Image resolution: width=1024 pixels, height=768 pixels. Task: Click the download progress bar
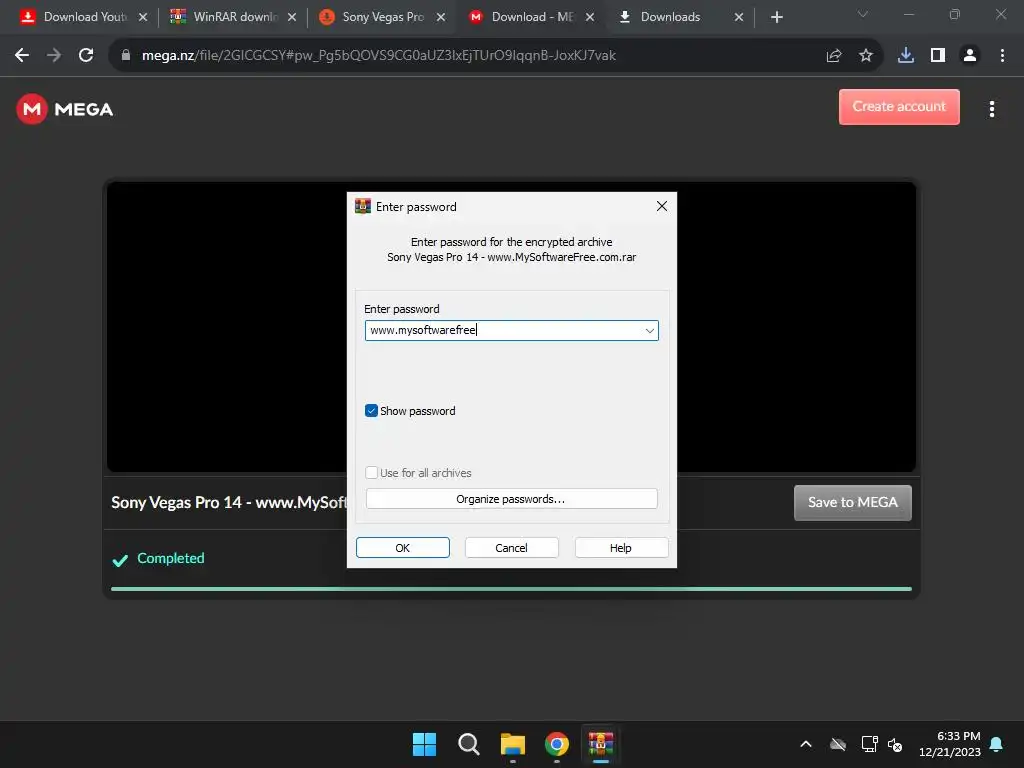pos(511,589)
